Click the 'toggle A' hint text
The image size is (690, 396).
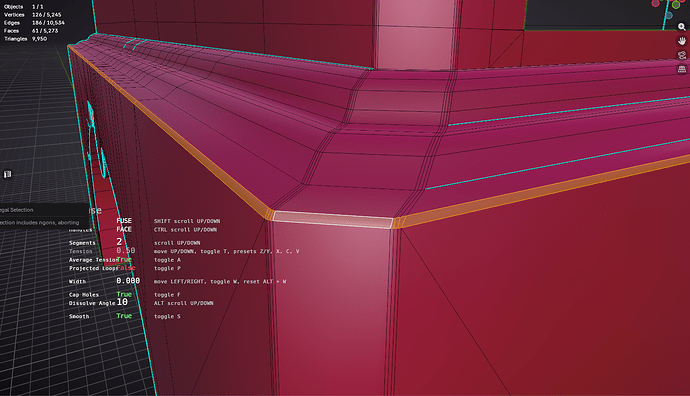pyautogui.click(x=167, y=260)
